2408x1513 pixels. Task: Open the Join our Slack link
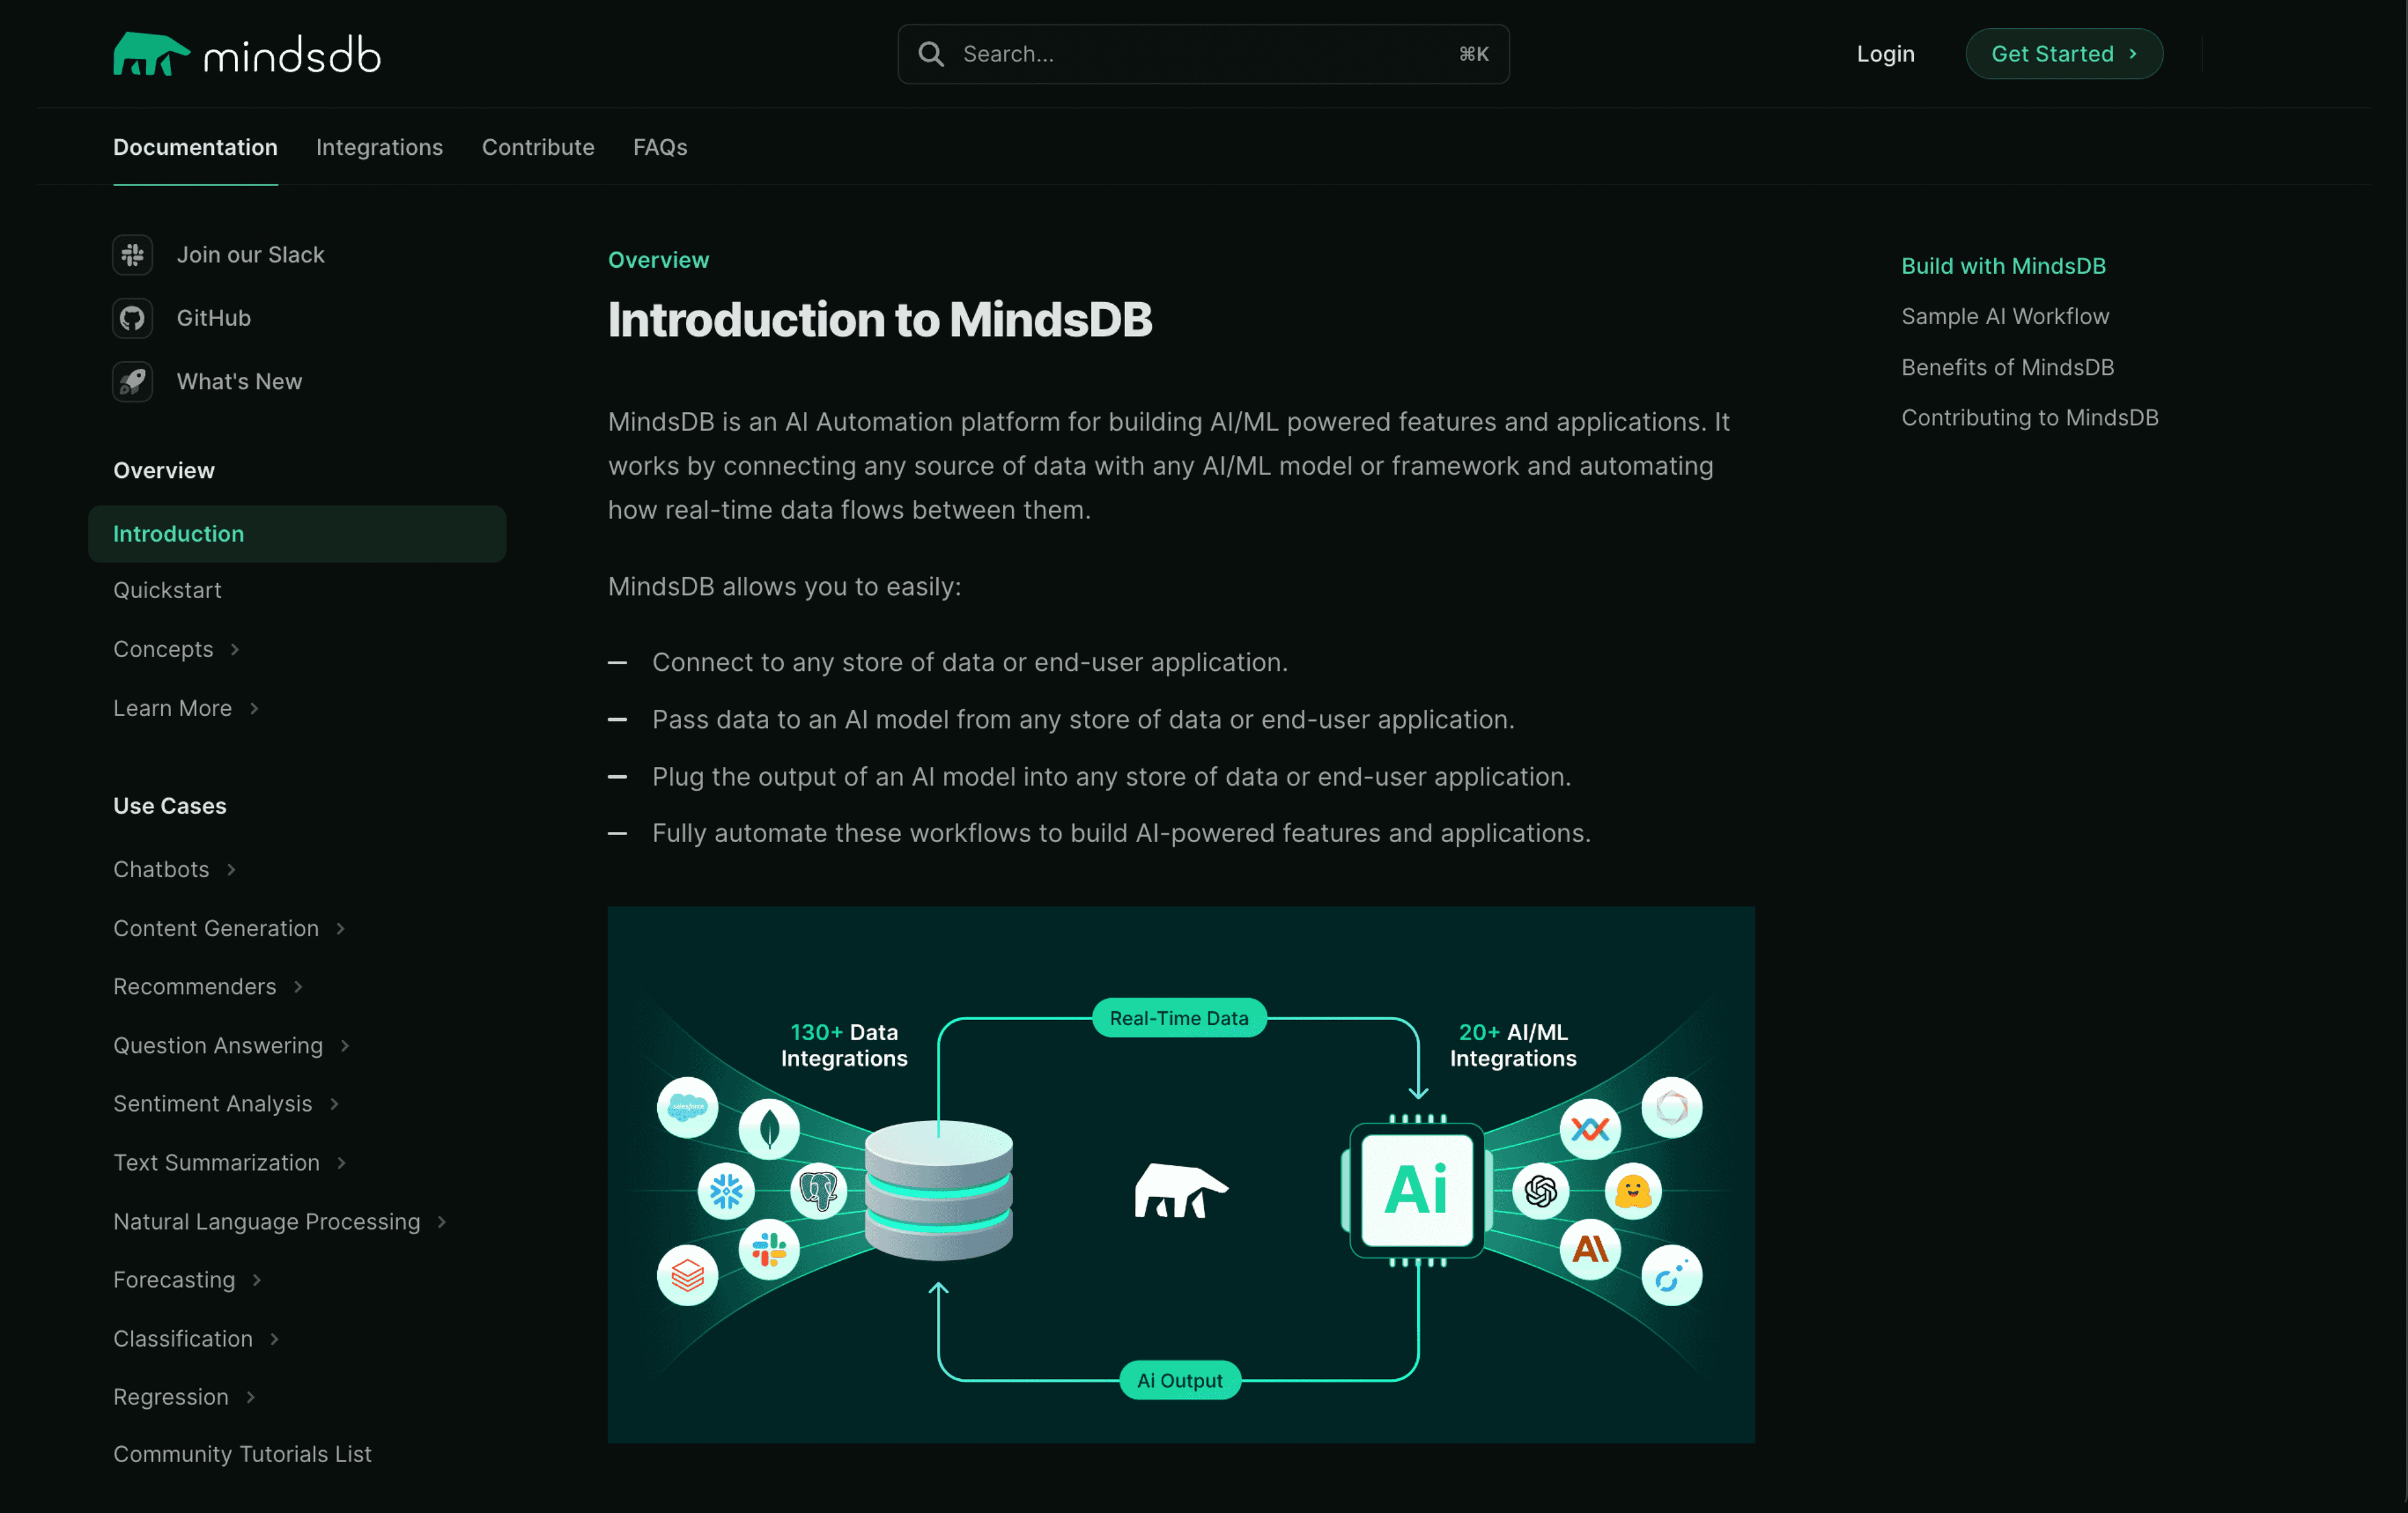click(250, 255)
